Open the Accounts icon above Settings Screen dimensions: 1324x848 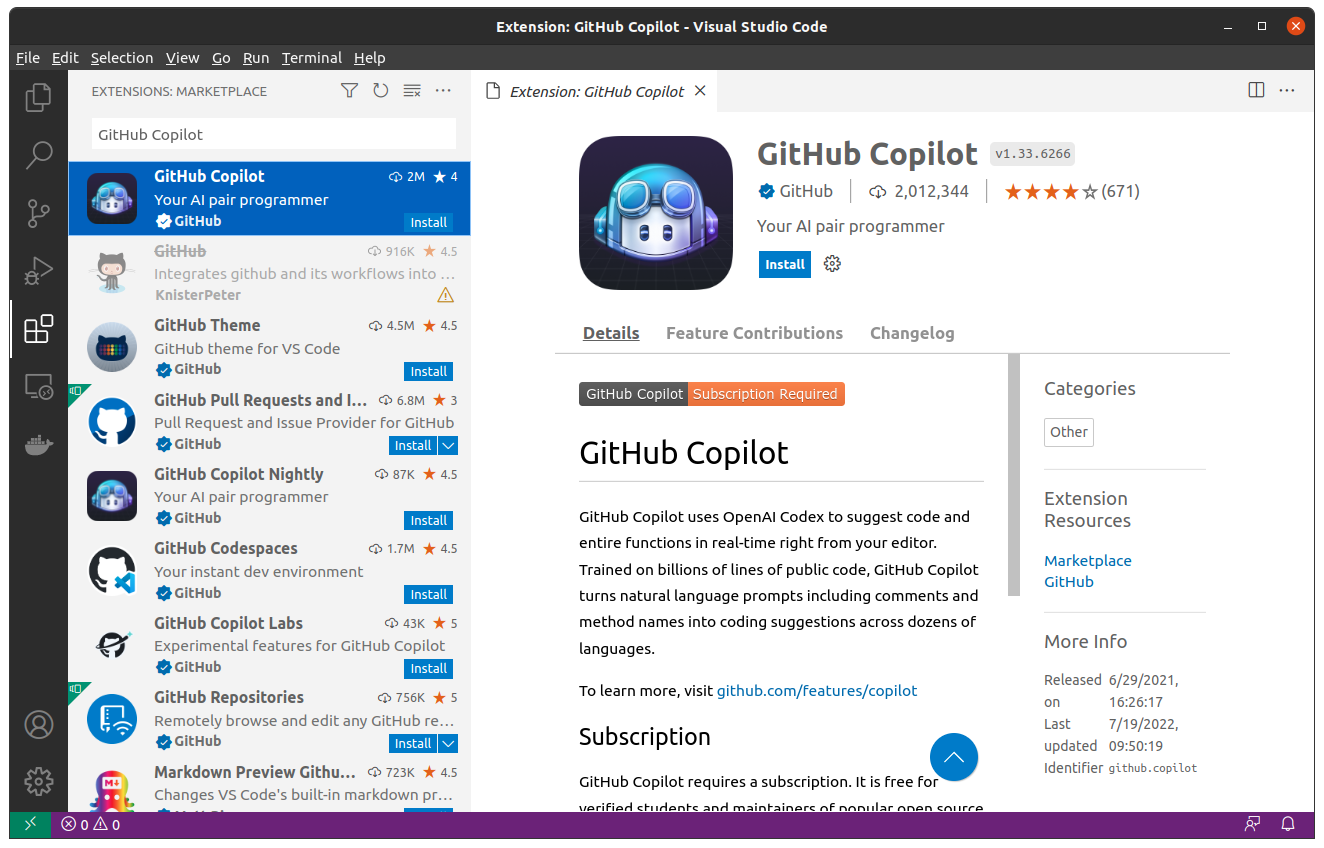[38, 724]
